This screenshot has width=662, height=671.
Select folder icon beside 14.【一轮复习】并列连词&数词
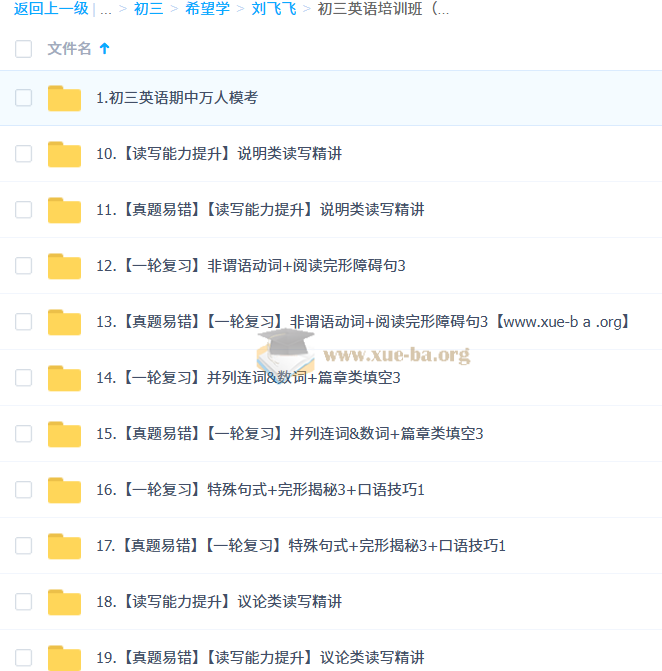tap(64, 378)
